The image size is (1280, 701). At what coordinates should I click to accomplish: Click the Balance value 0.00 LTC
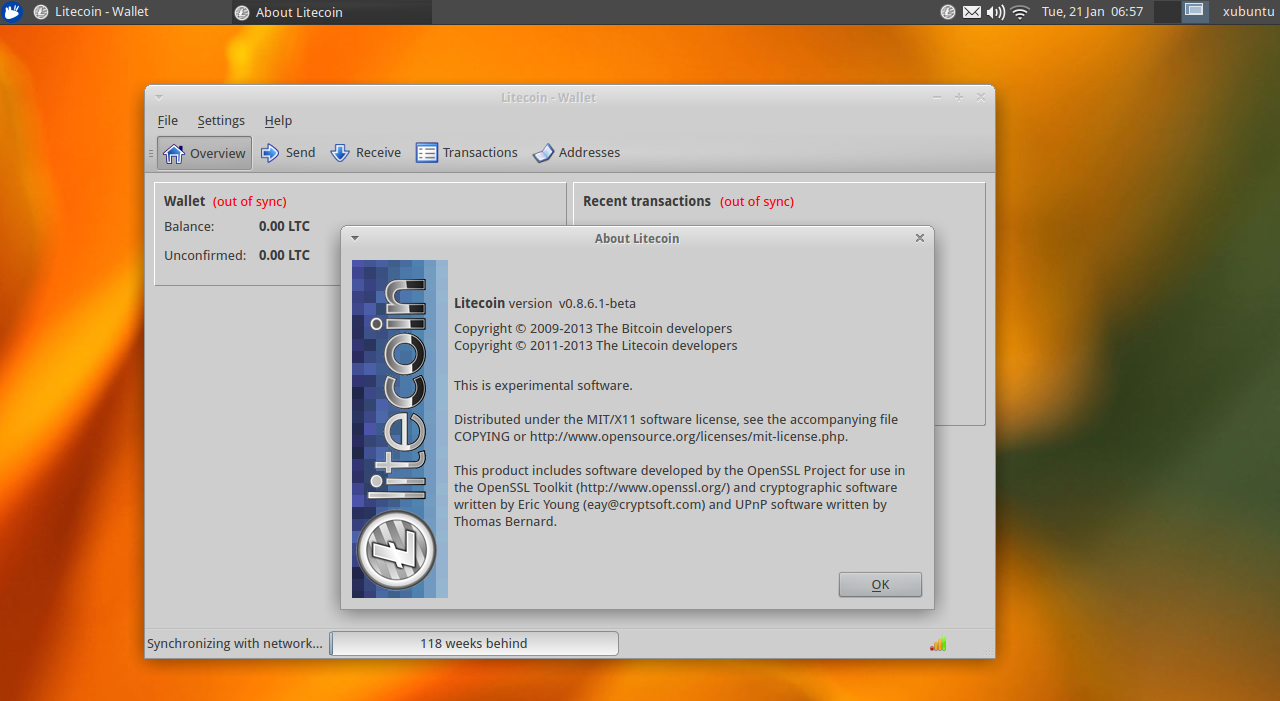click(284, 227)
